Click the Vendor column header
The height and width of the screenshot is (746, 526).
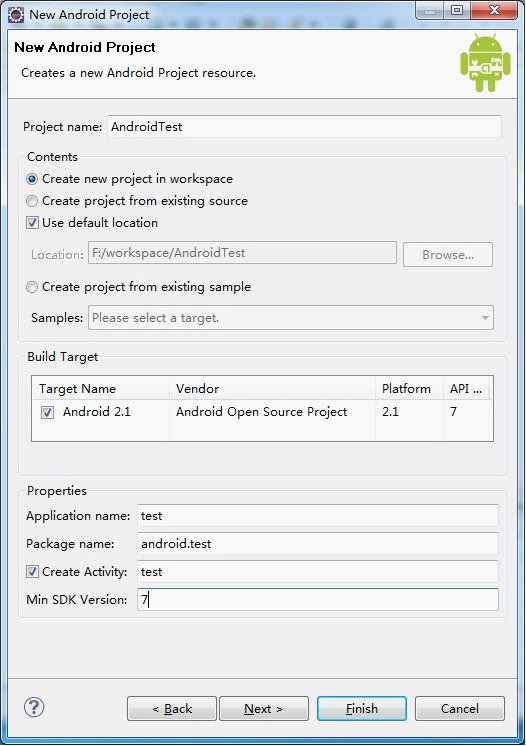pyautogui.click(x=273, y=389)
